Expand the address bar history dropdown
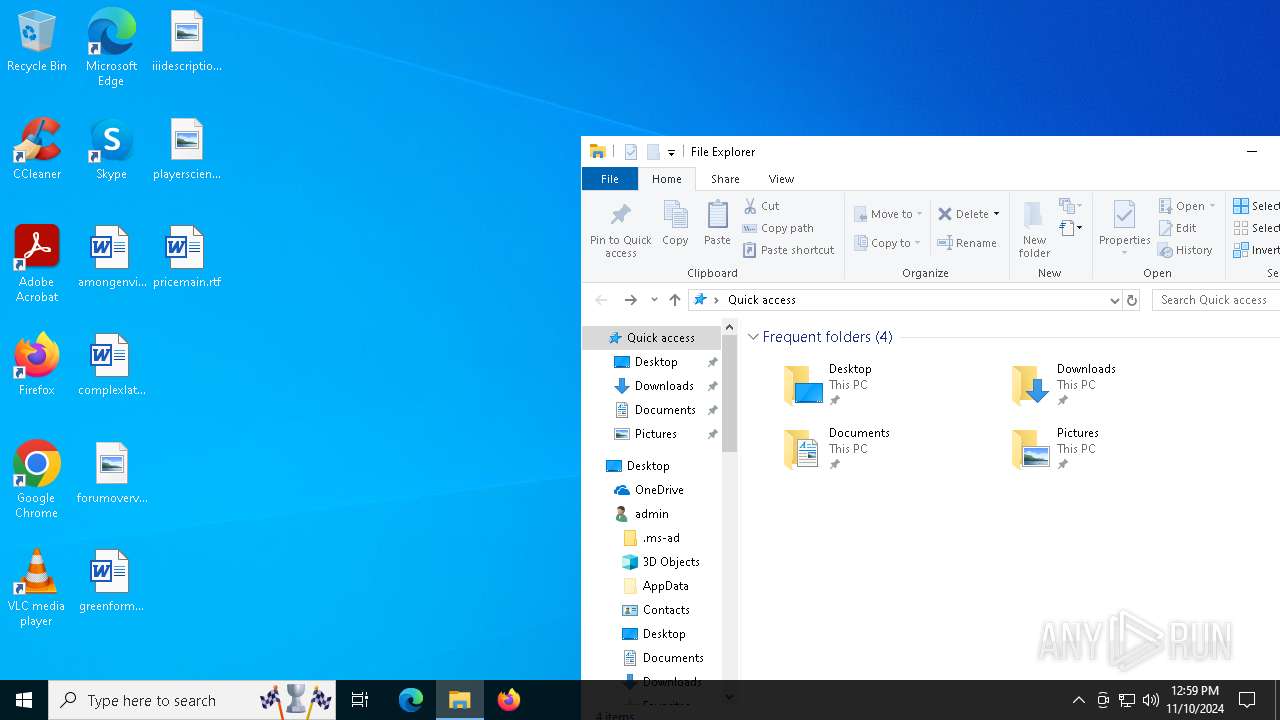The width and height of the screenshot is (1280, 720). (x=1114, y=300)
